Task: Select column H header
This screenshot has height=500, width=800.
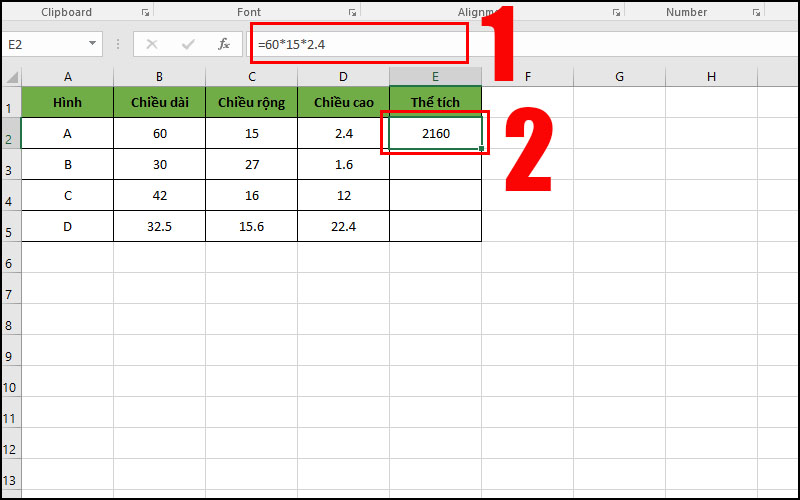Action: pos(711,77)
